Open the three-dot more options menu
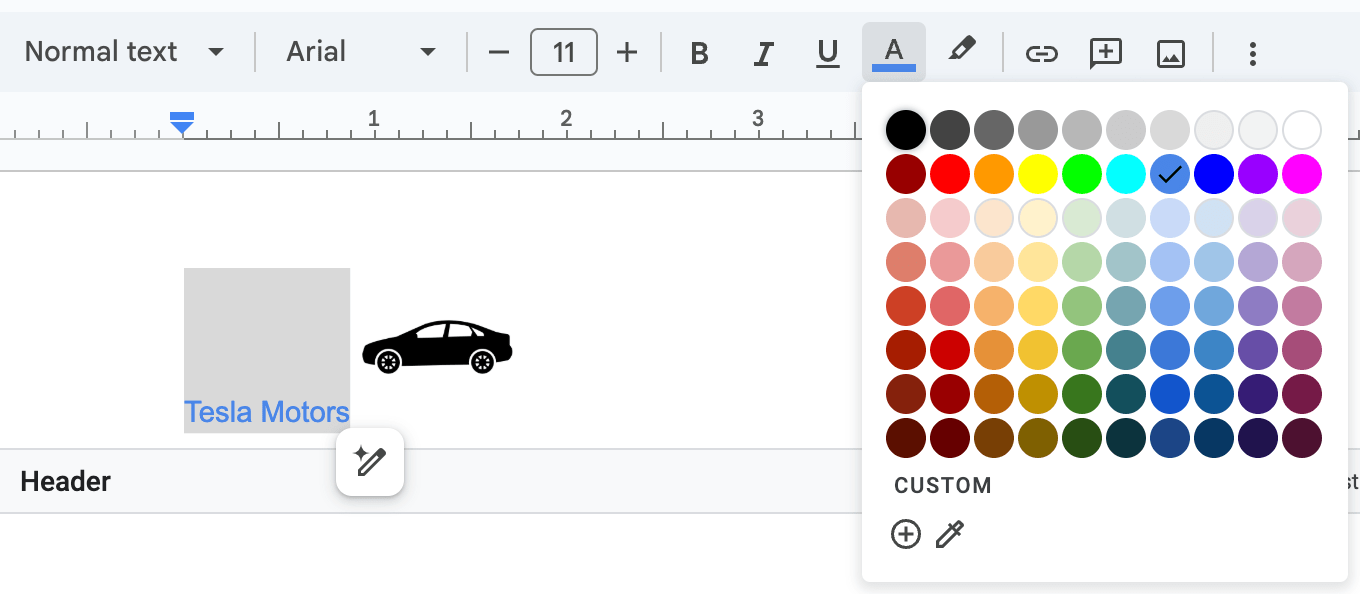Screen dimensions: 1360x594 point(1252,53)
